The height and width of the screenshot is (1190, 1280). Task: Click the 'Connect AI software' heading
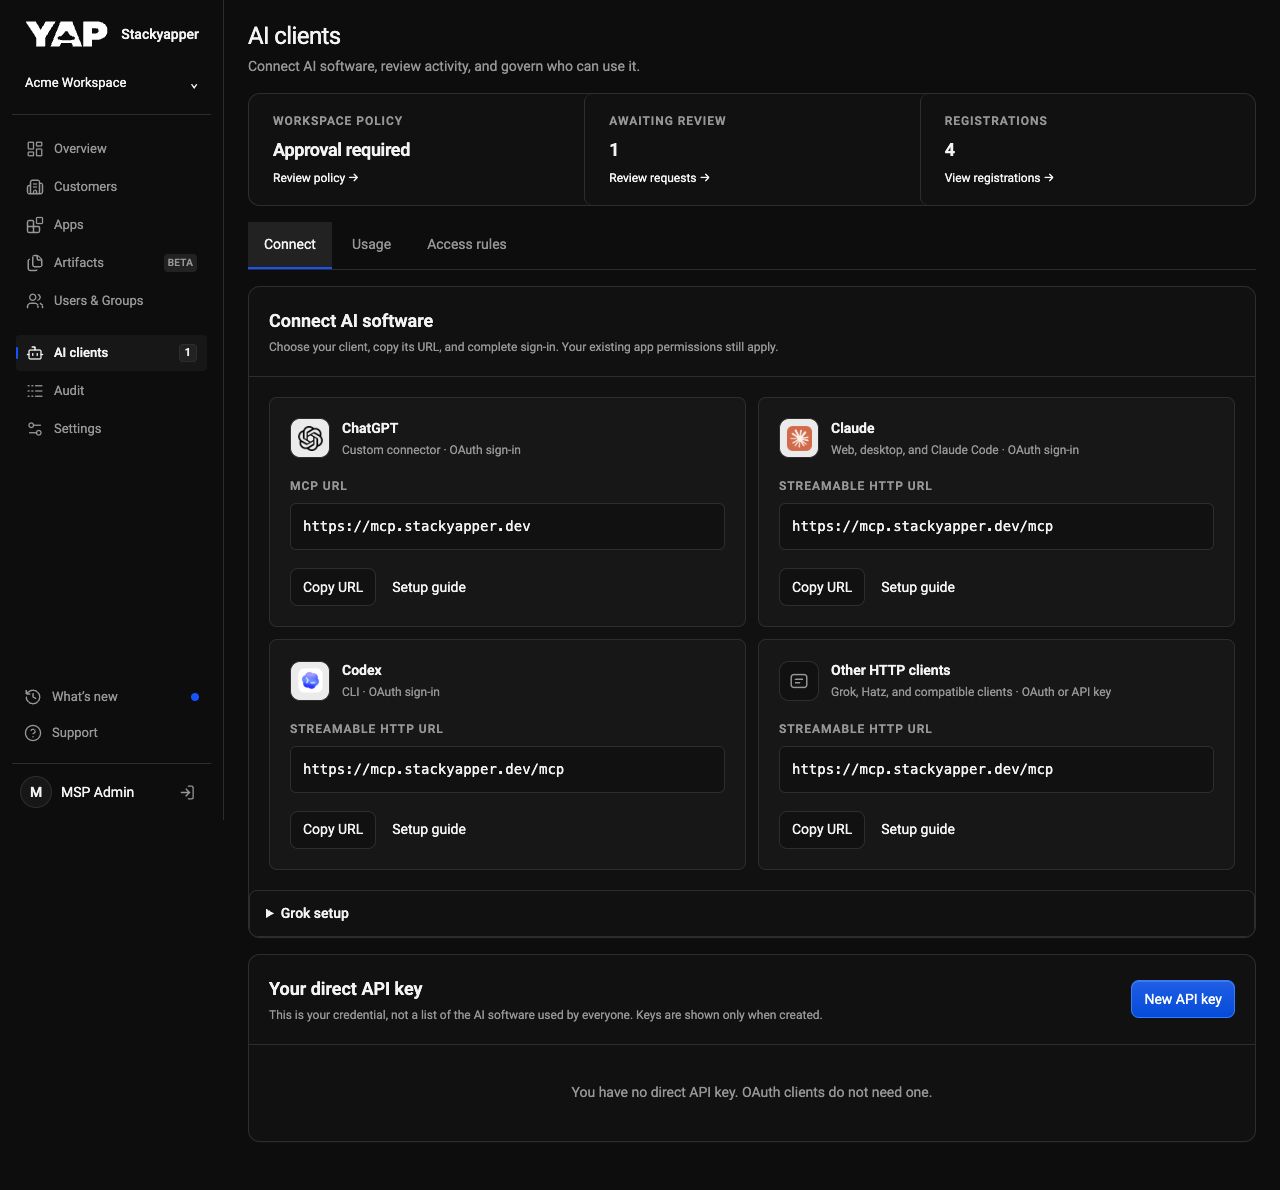(x=351, y=321)
